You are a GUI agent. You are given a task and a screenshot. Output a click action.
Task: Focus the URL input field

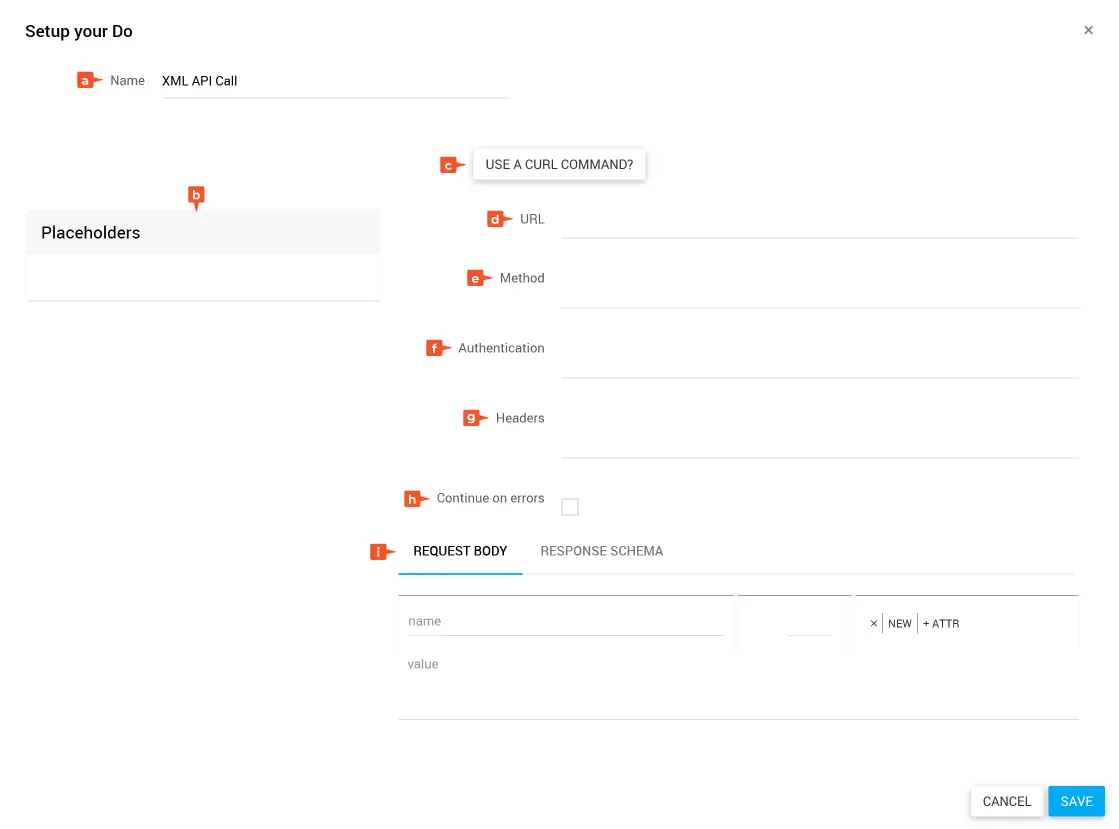tap(820, 222)
